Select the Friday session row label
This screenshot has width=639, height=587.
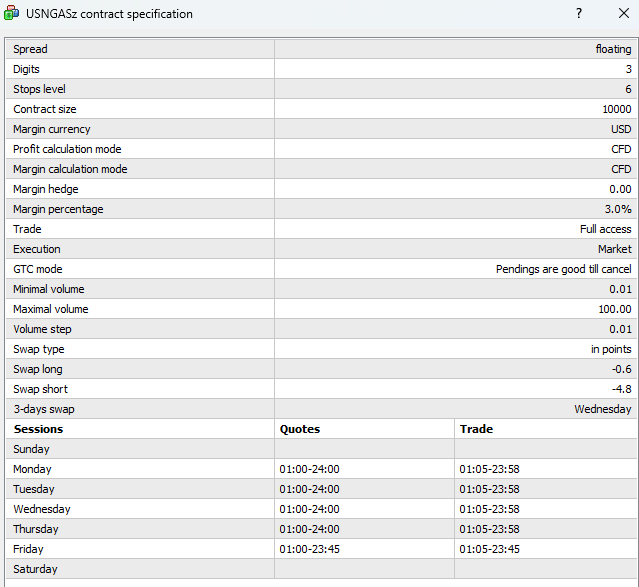[28, 549]
